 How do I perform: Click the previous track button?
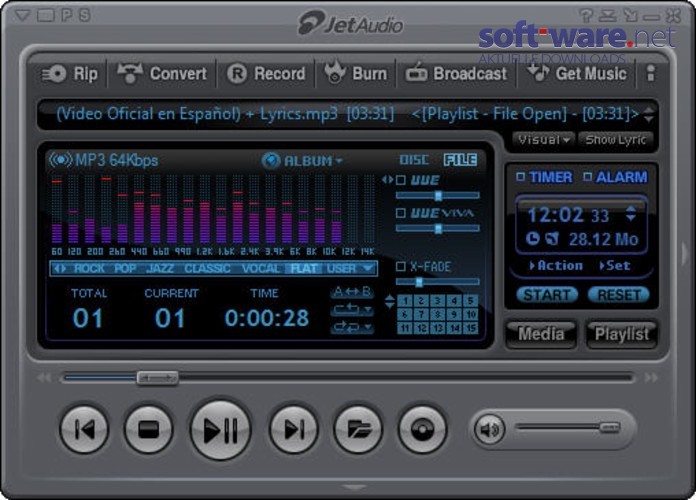pyautogui.click(x=84, y=429)
